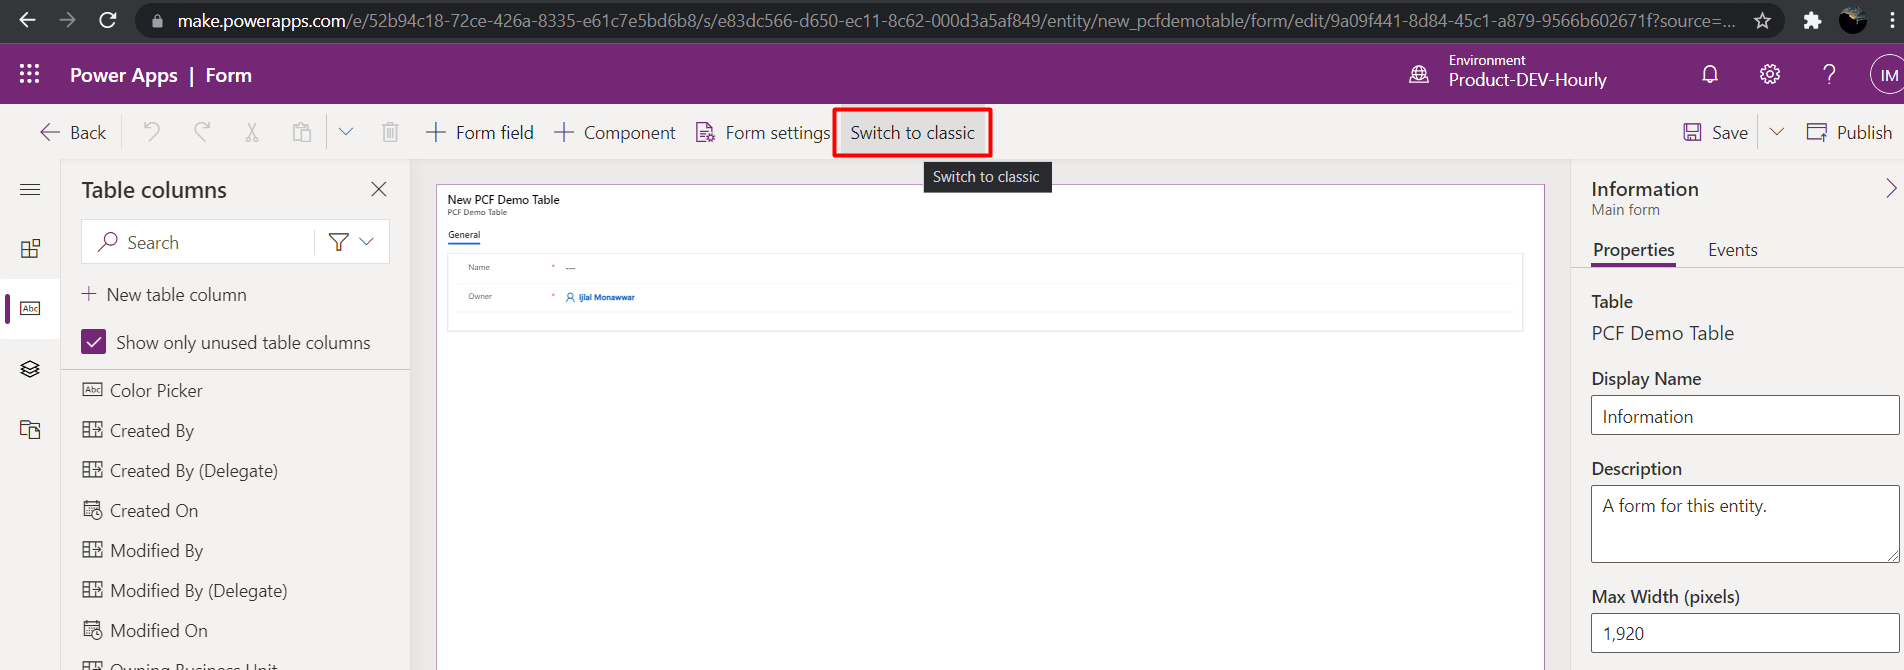This screenshot has height=670, width=1904.
Task: Open the Power Apps app launcher waffle
Action: tap(30, 74)
